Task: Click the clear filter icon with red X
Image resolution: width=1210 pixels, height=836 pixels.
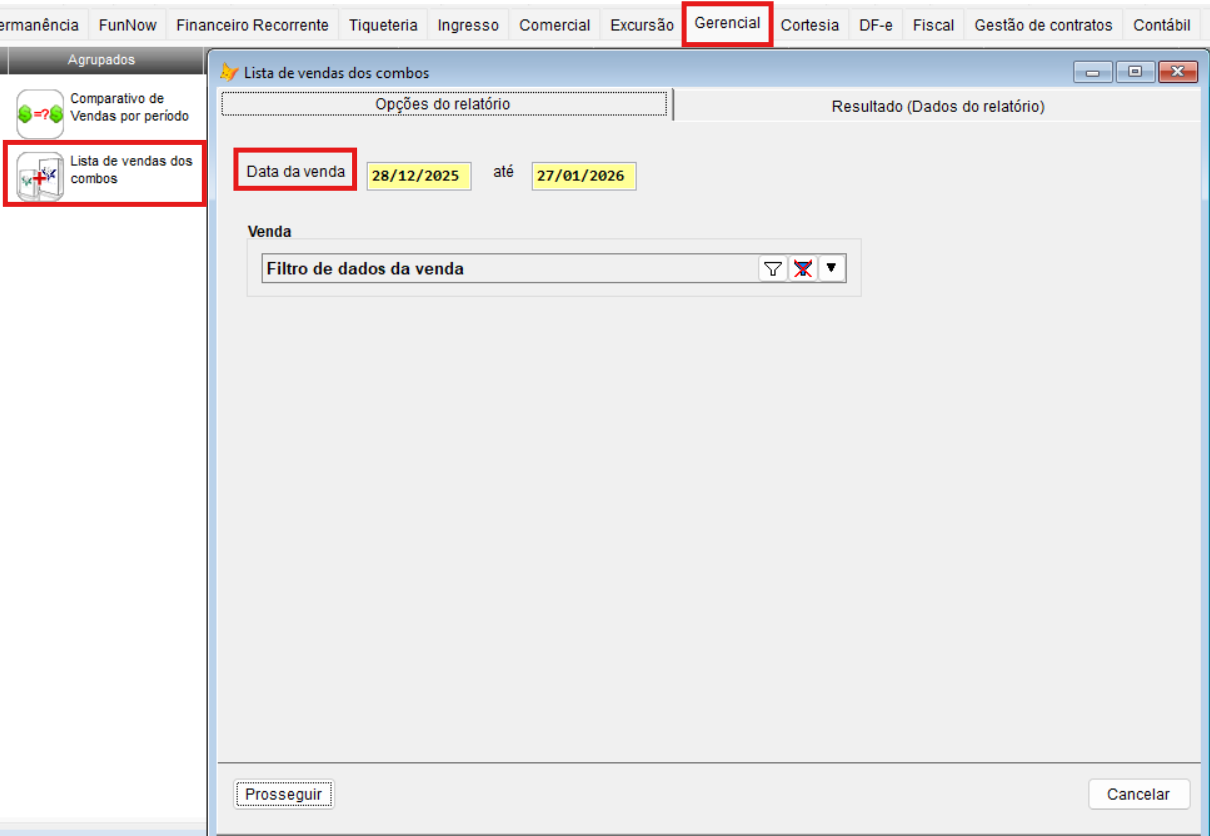Action: coord(802,268)
